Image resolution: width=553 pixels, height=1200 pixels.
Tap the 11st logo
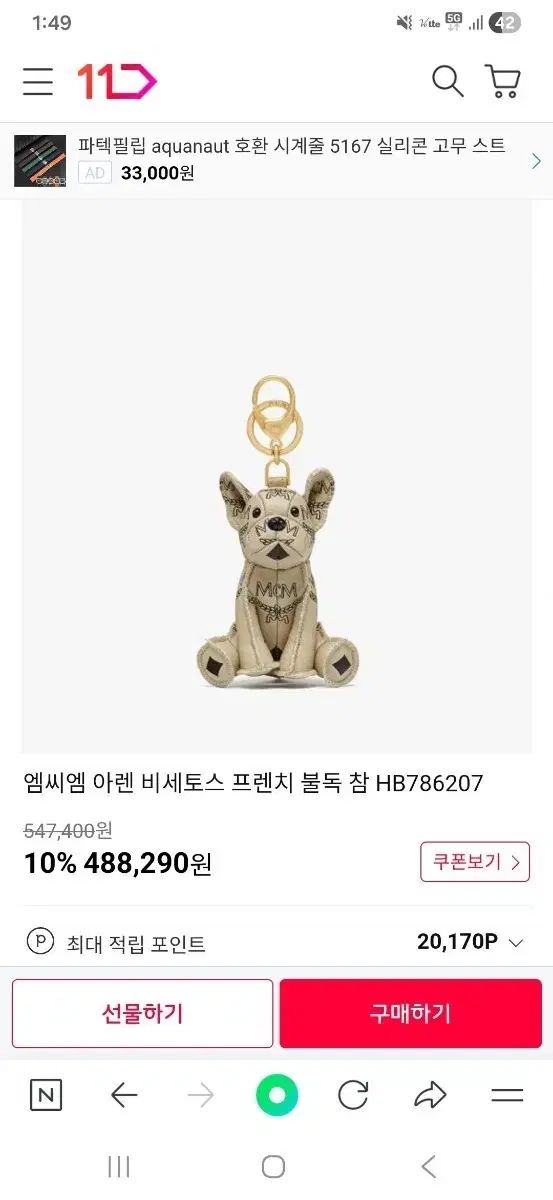(116, 82)
